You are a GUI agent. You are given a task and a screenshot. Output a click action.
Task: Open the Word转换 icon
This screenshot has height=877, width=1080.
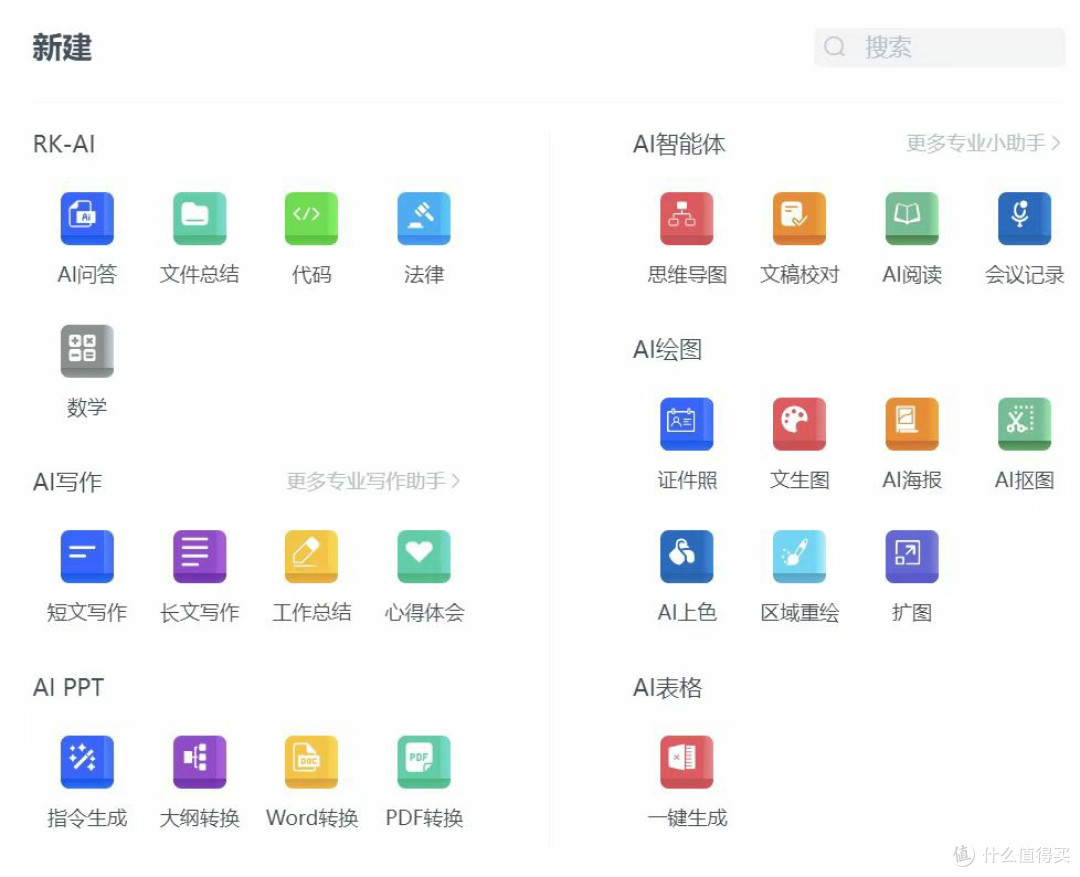(x=311, y=762)
